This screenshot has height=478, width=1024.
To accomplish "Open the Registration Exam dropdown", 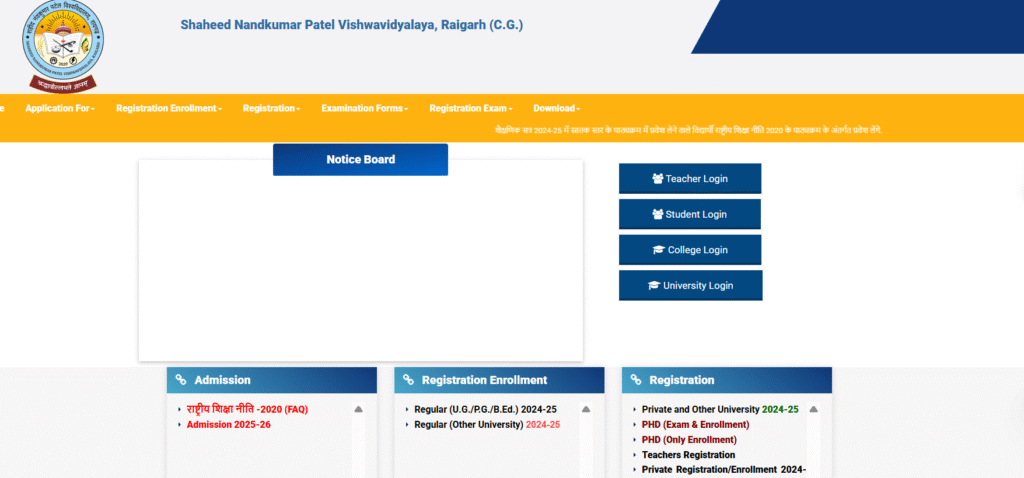I will coord(471,108).
